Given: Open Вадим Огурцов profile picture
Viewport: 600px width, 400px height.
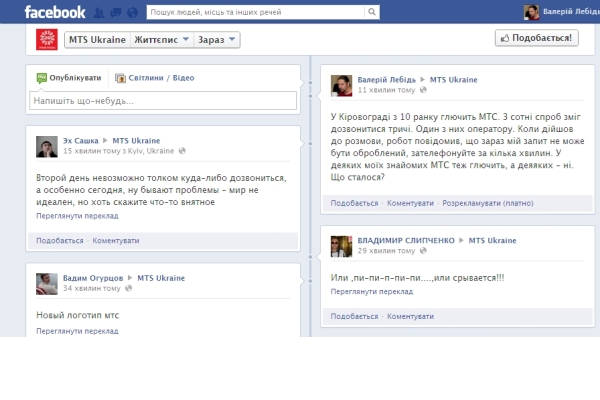Looking at the screenshot, I should coord(47,284).
